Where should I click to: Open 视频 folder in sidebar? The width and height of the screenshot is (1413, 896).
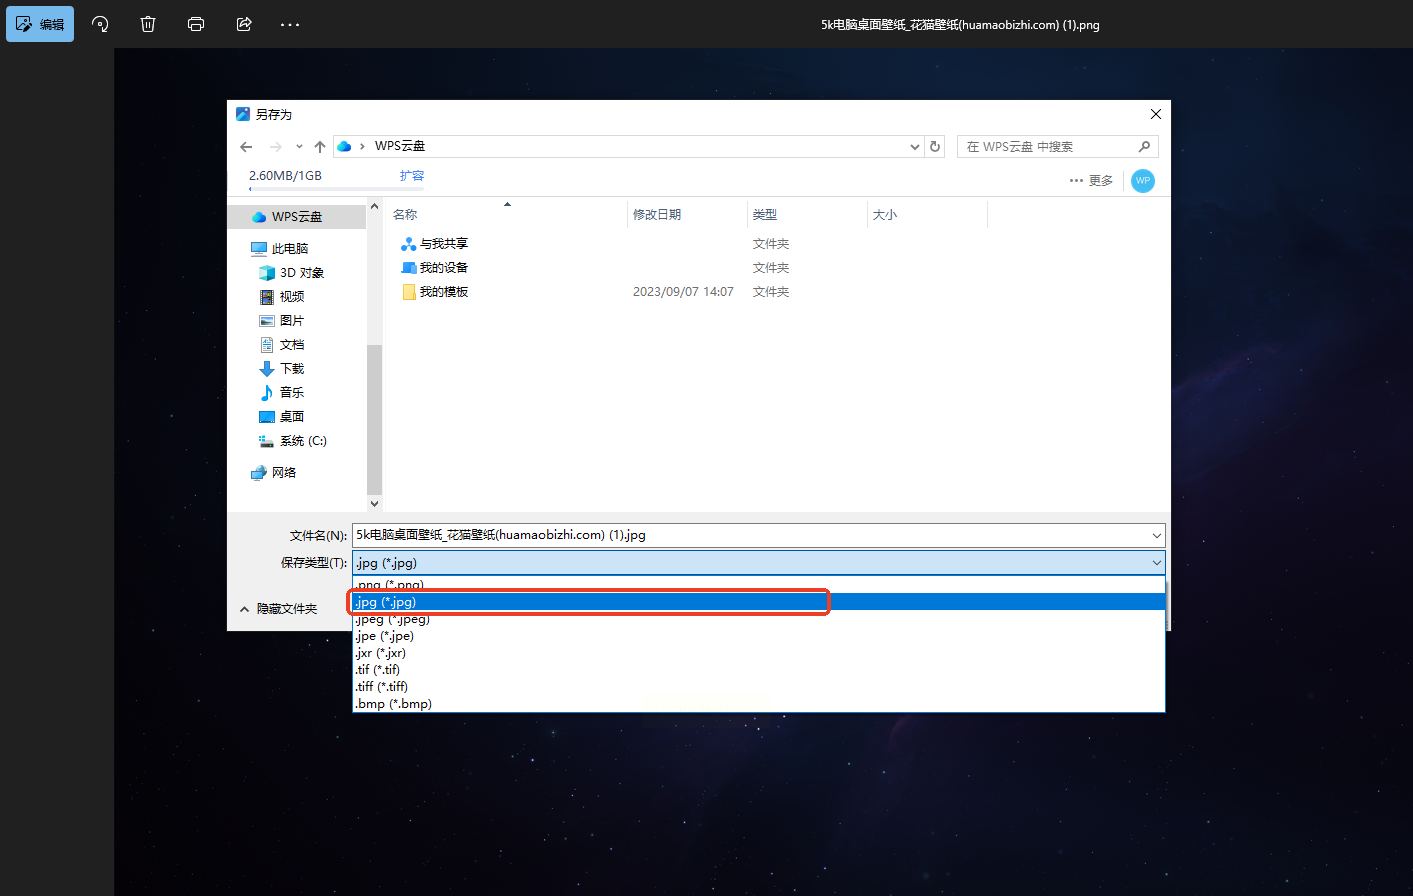click(281, 297)
